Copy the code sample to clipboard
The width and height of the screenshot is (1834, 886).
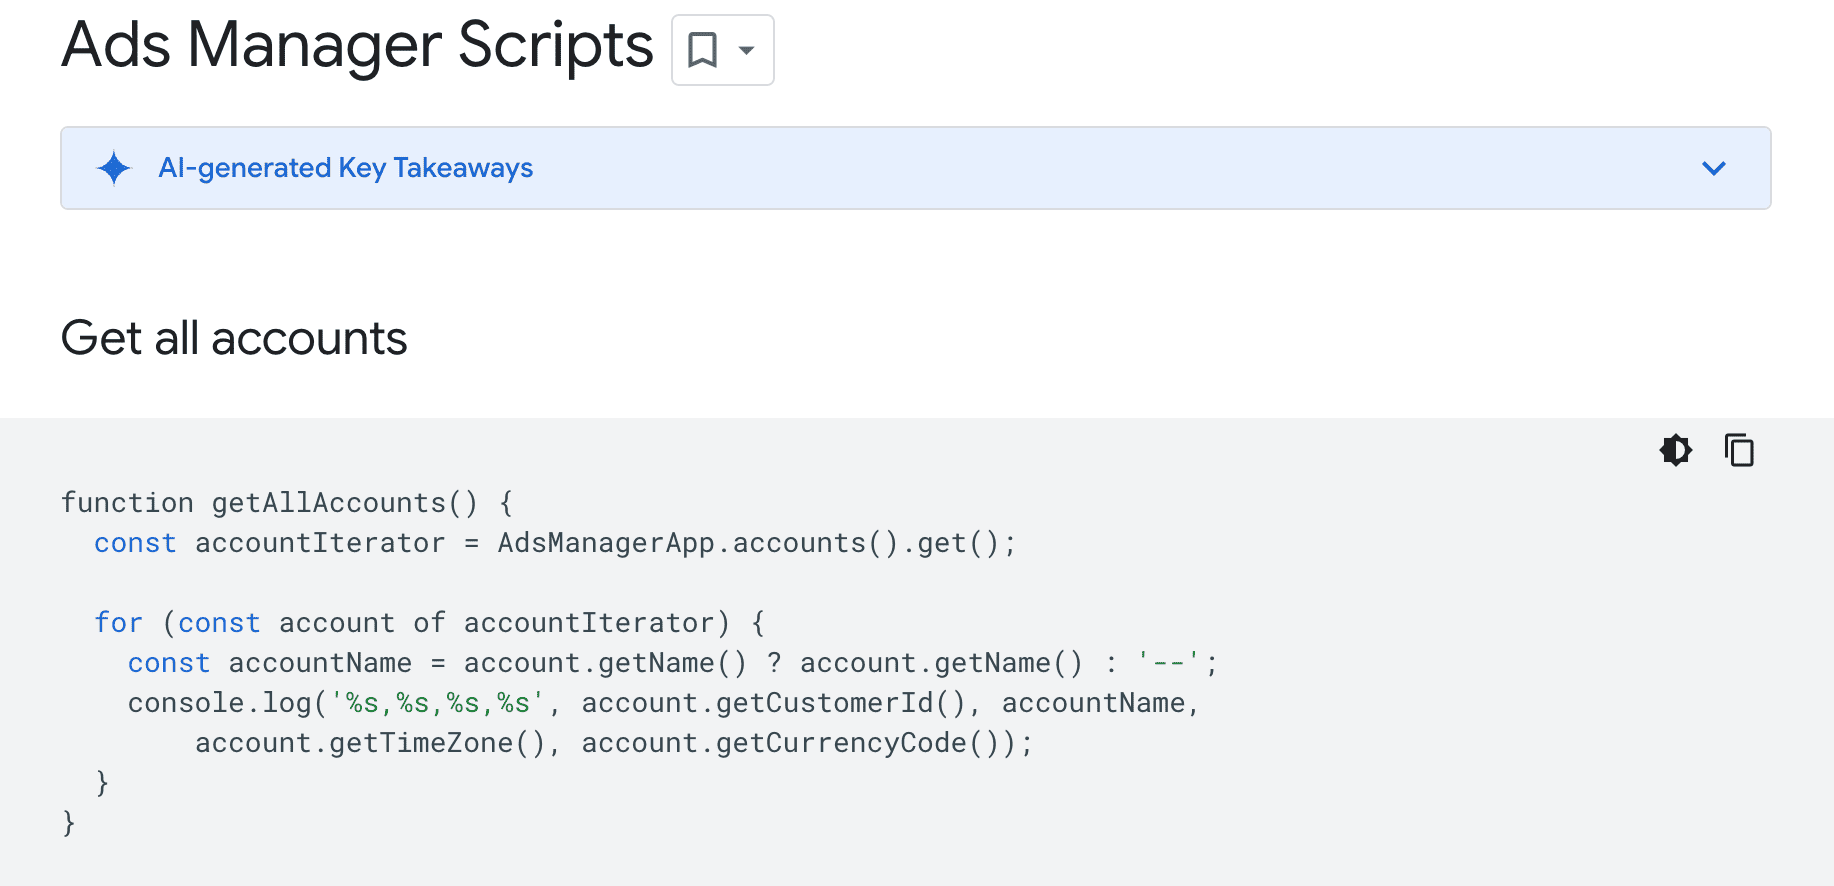point(1739,450)
